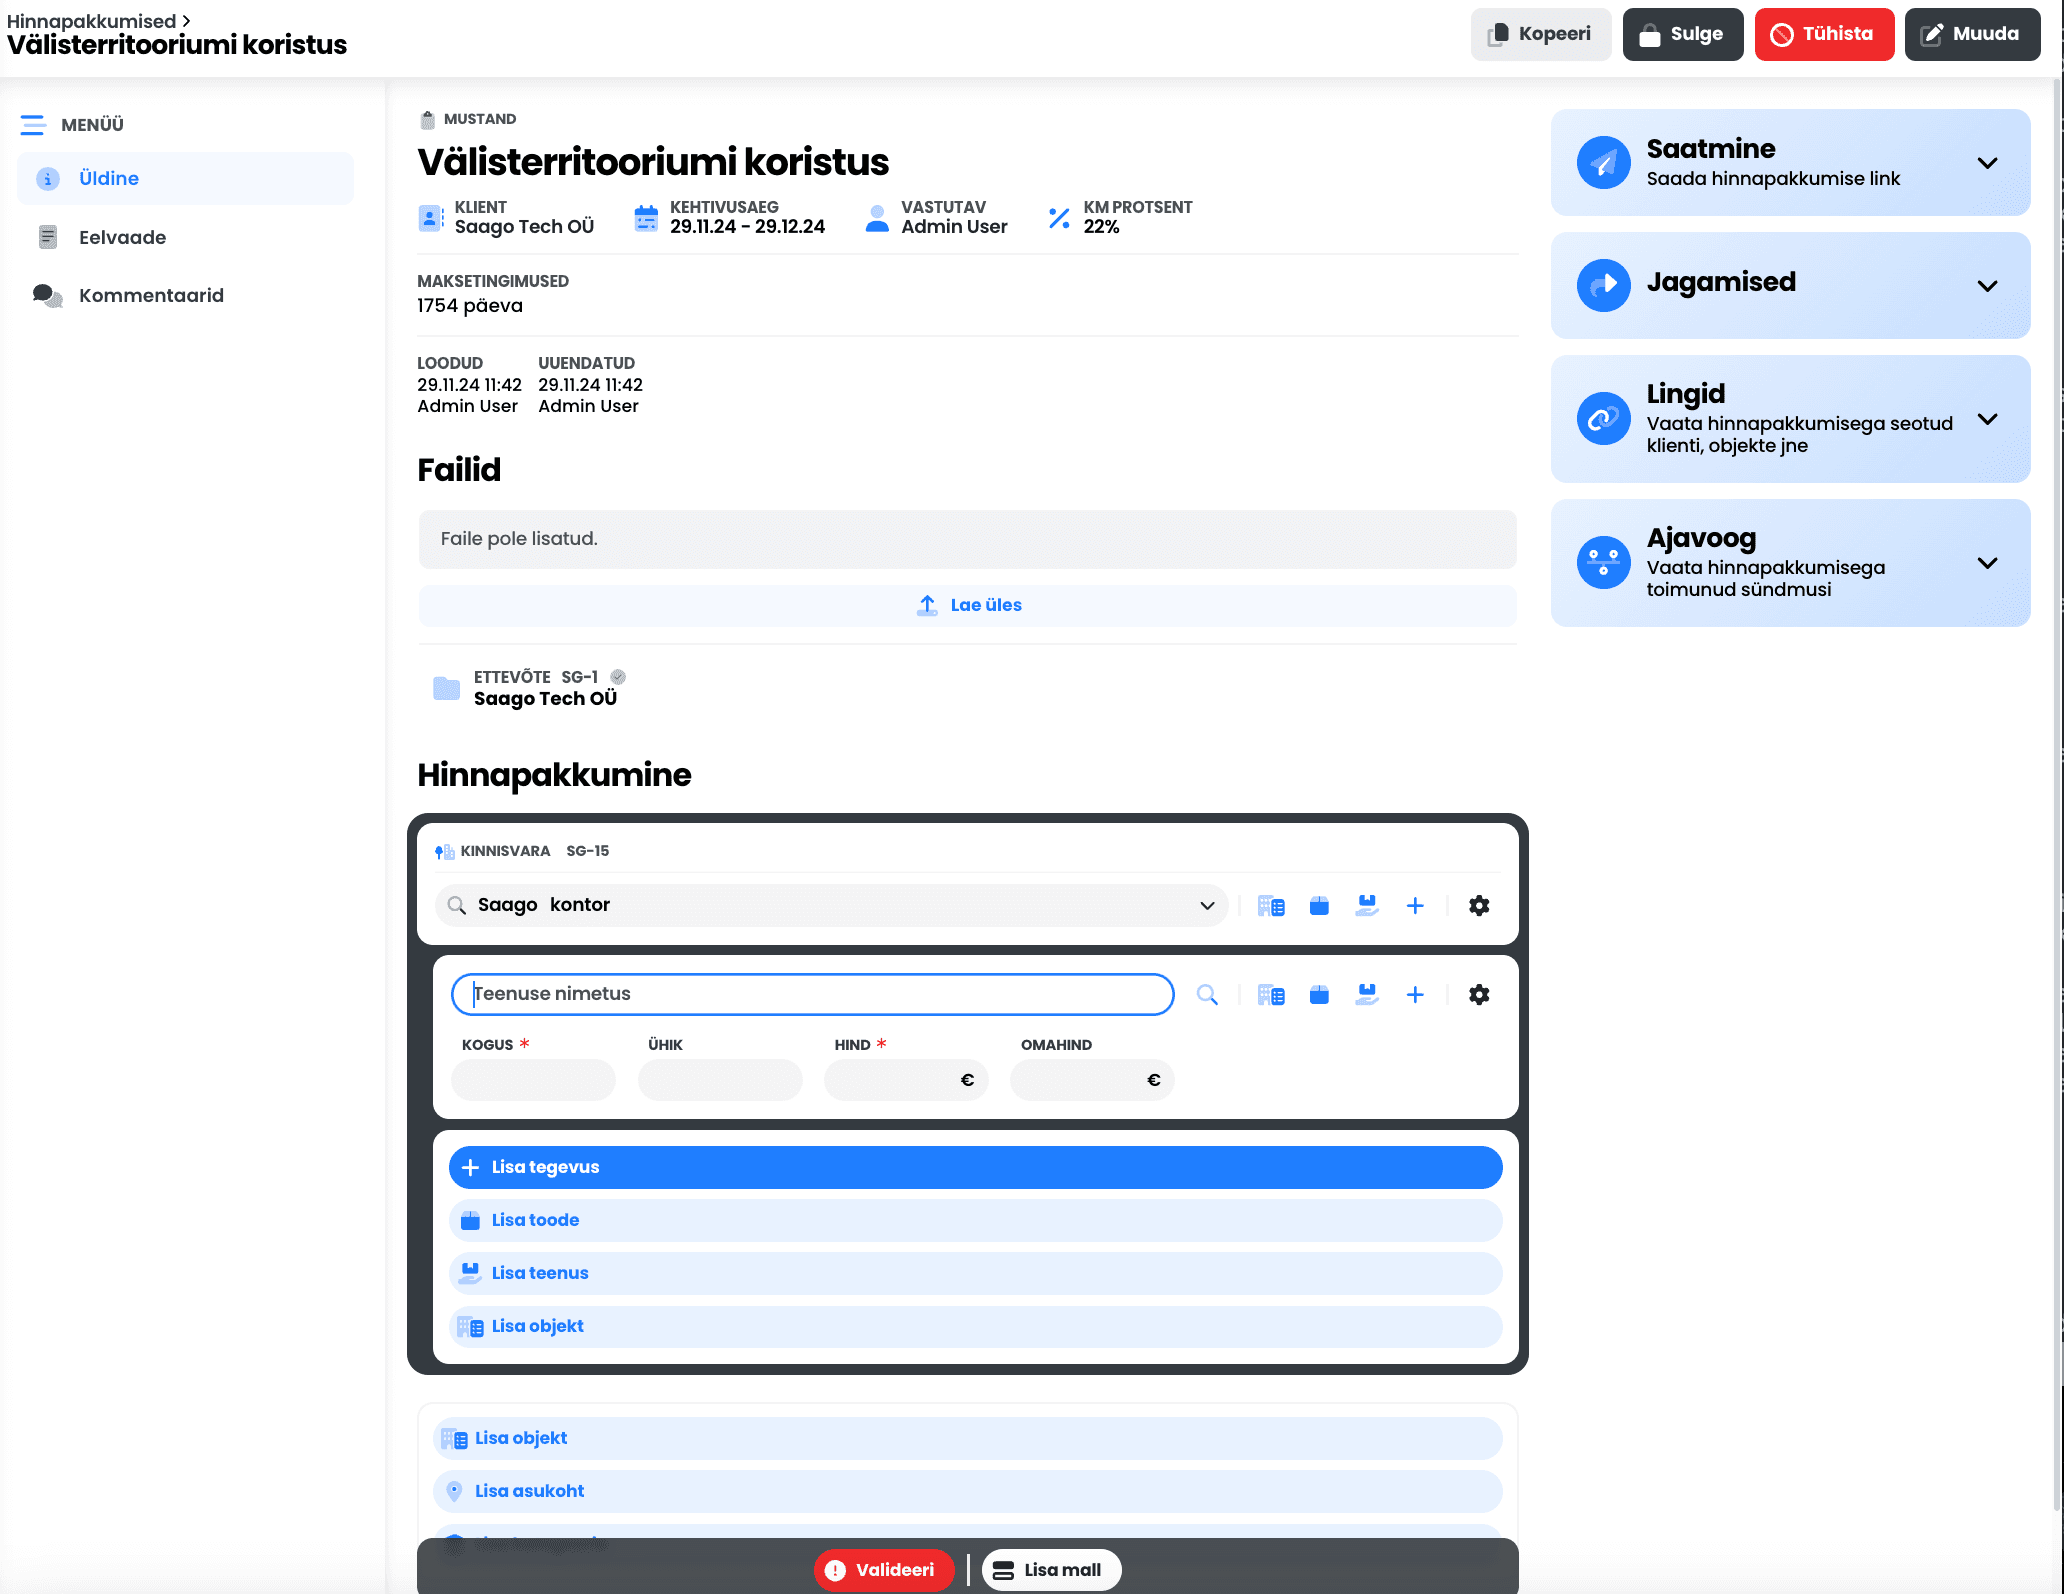2064x1594 pixels.
Task: Upload a file with Lae üles
Action: (968, 605)
